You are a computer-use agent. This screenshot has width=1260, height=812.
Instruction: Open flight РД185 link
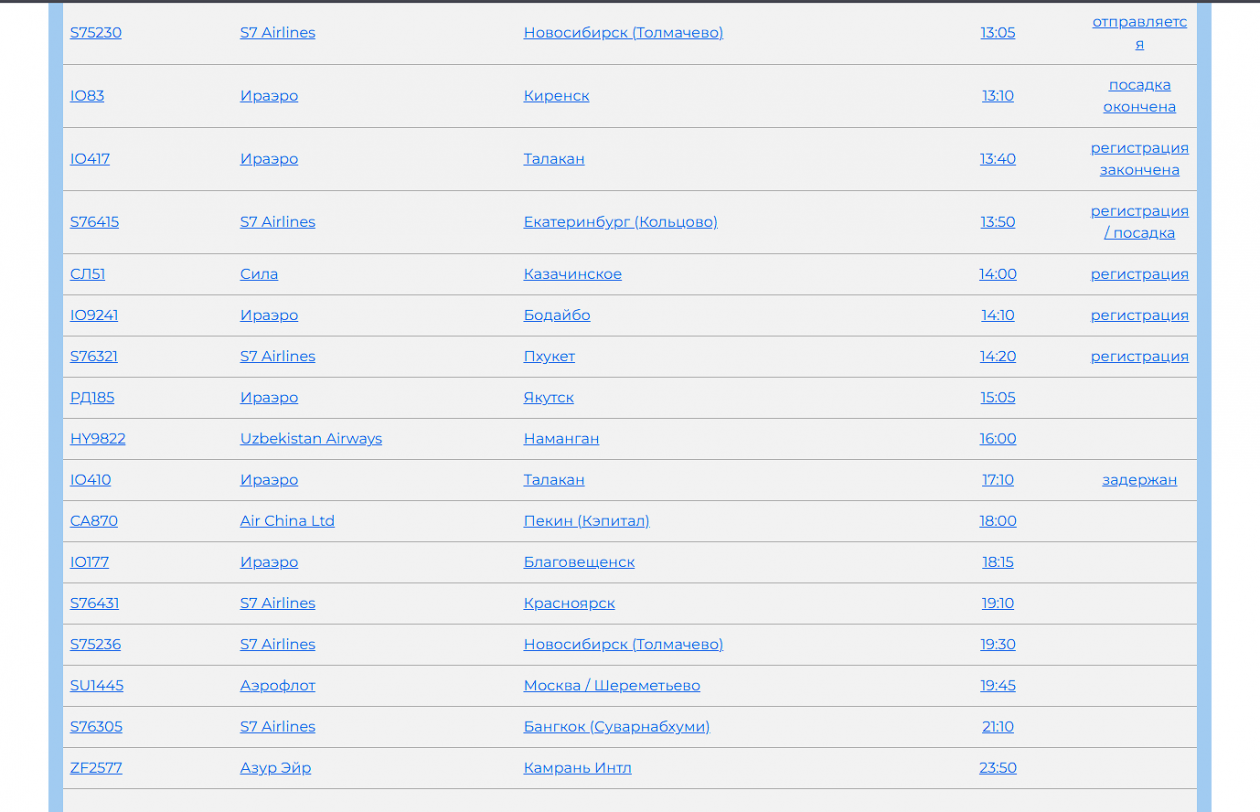[x=92, y=397]
